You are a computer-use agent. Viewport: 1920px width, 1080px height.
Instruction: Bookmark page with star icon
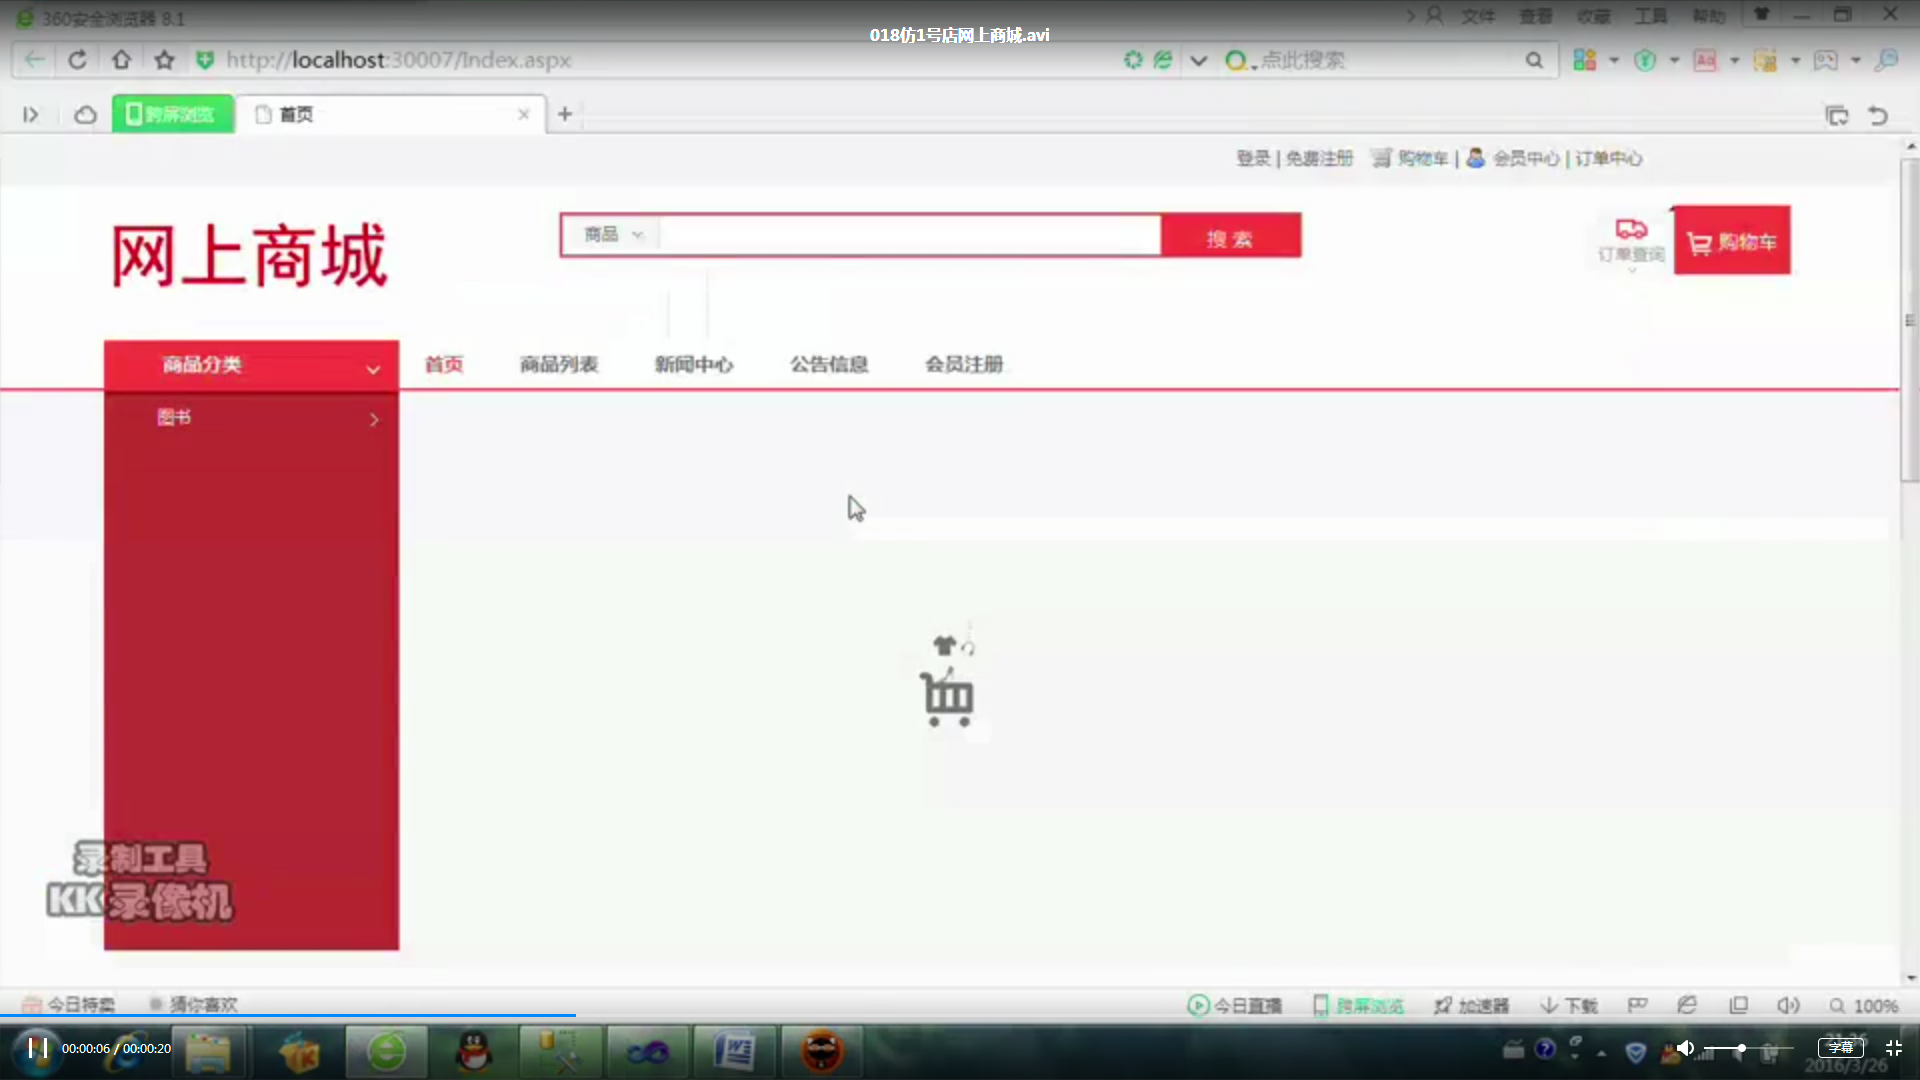[x=165, y=60]
